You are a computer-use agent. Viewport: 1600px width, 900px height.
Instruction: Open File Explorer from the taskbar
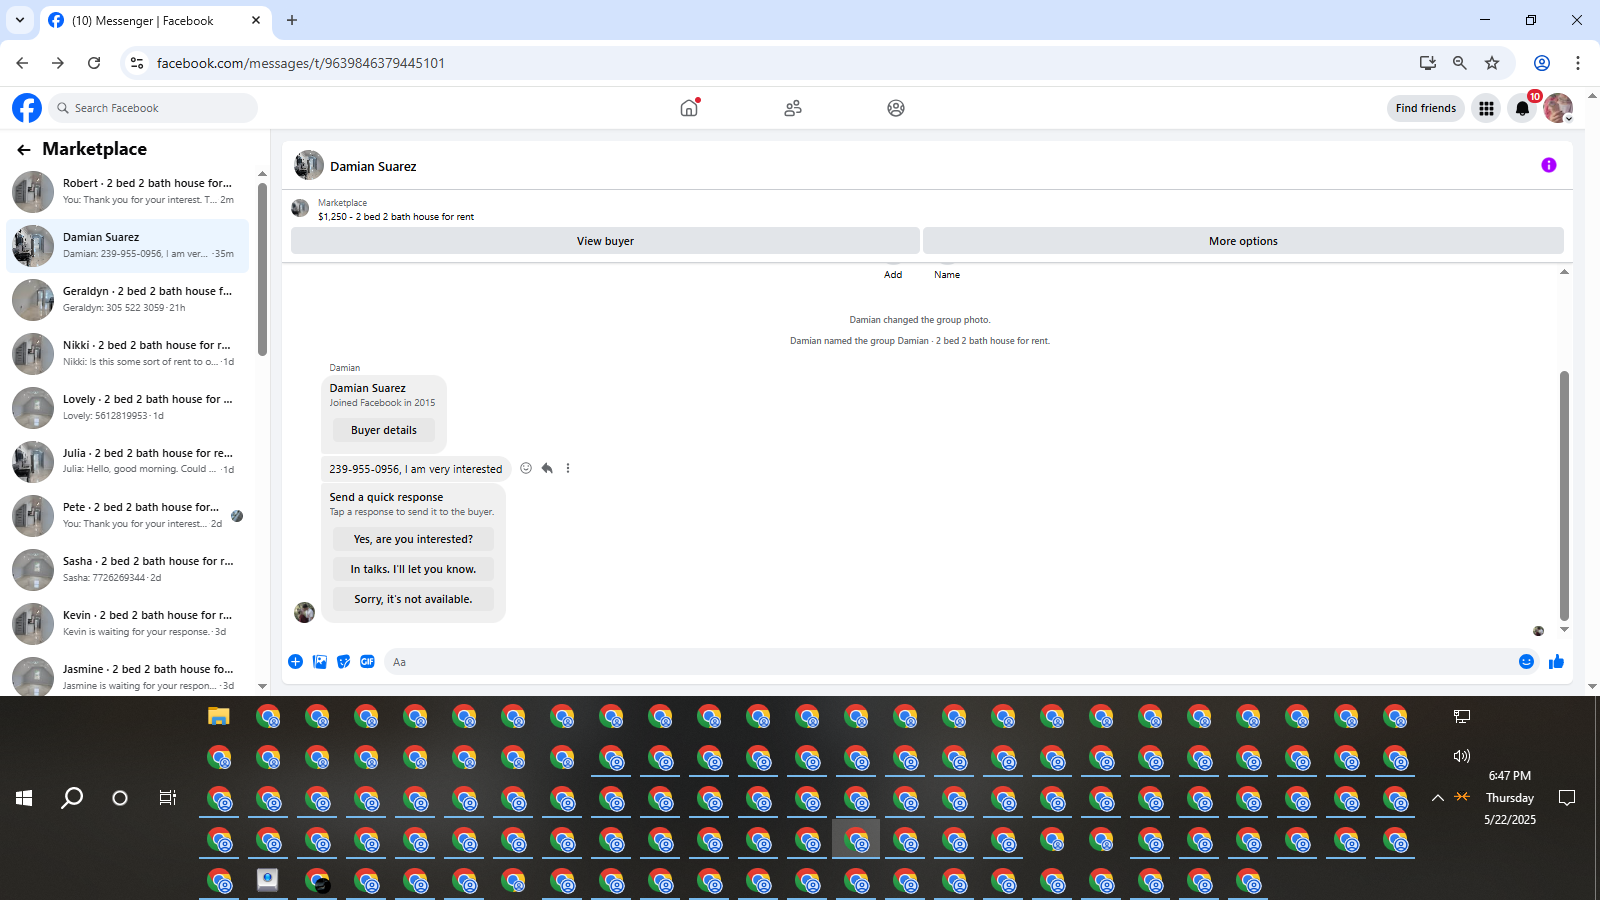click(219, 716)
